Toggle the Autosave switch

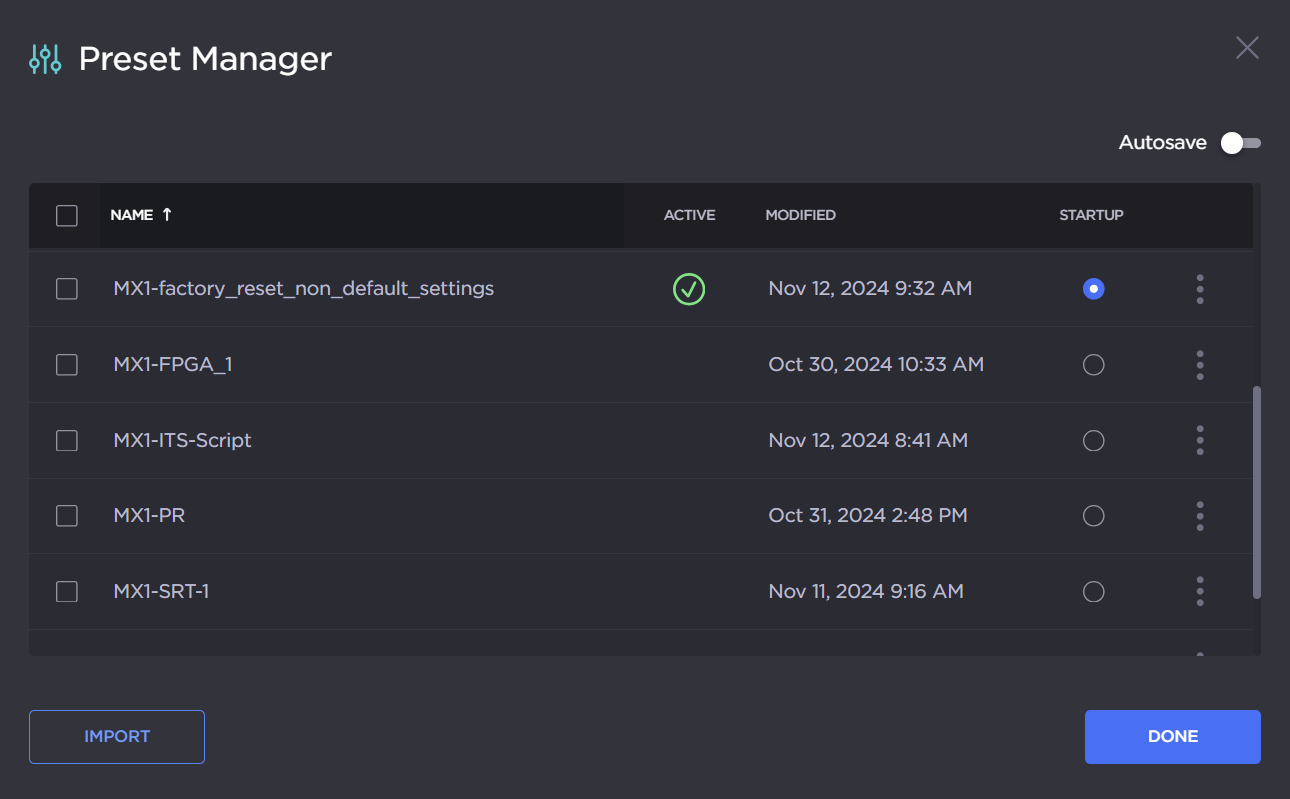click(x=1240, y=143)
